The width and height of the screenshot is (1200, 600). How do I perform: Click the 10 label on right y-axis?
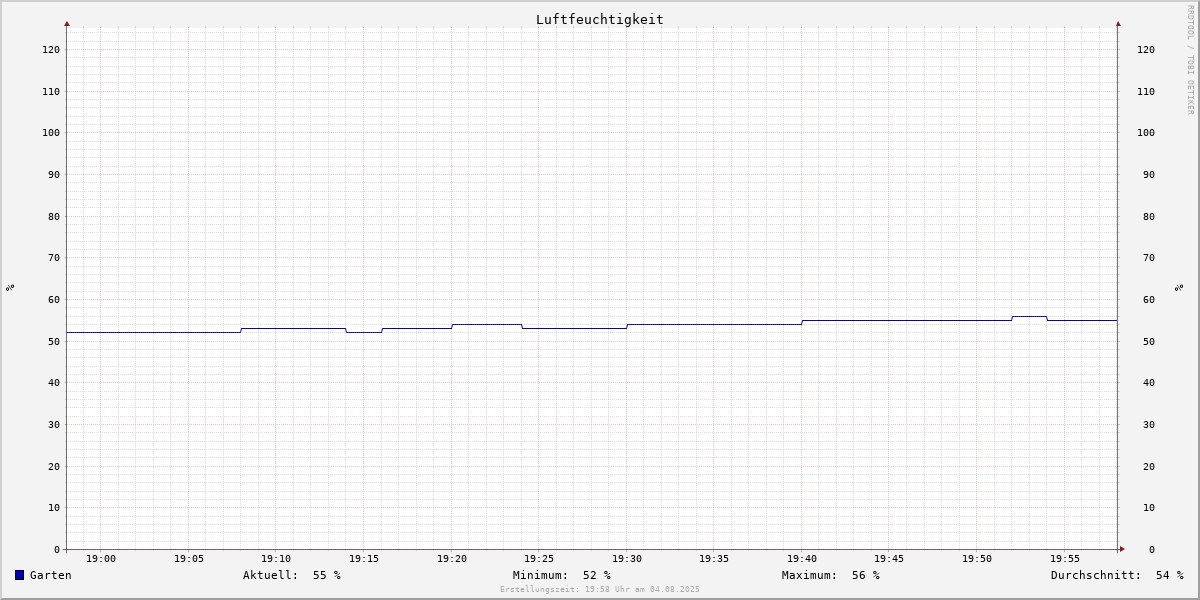pos(1149,507)
